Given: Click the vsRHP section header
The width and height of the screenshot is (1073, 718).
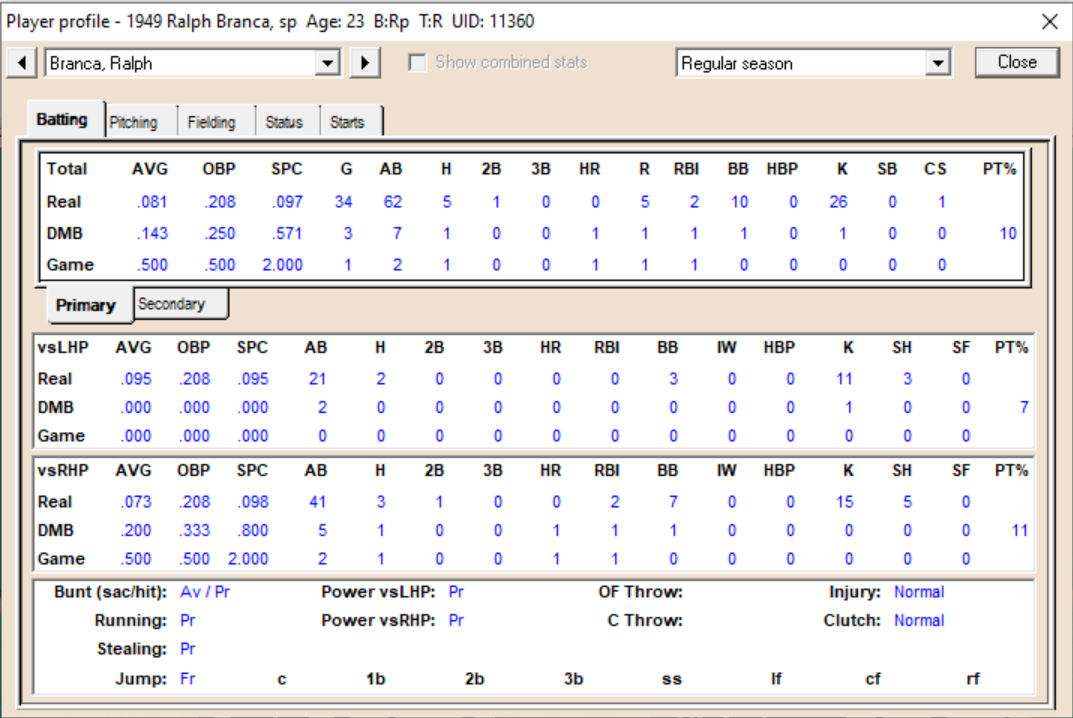Looking at the screenshot, I should tap(63, 471).
